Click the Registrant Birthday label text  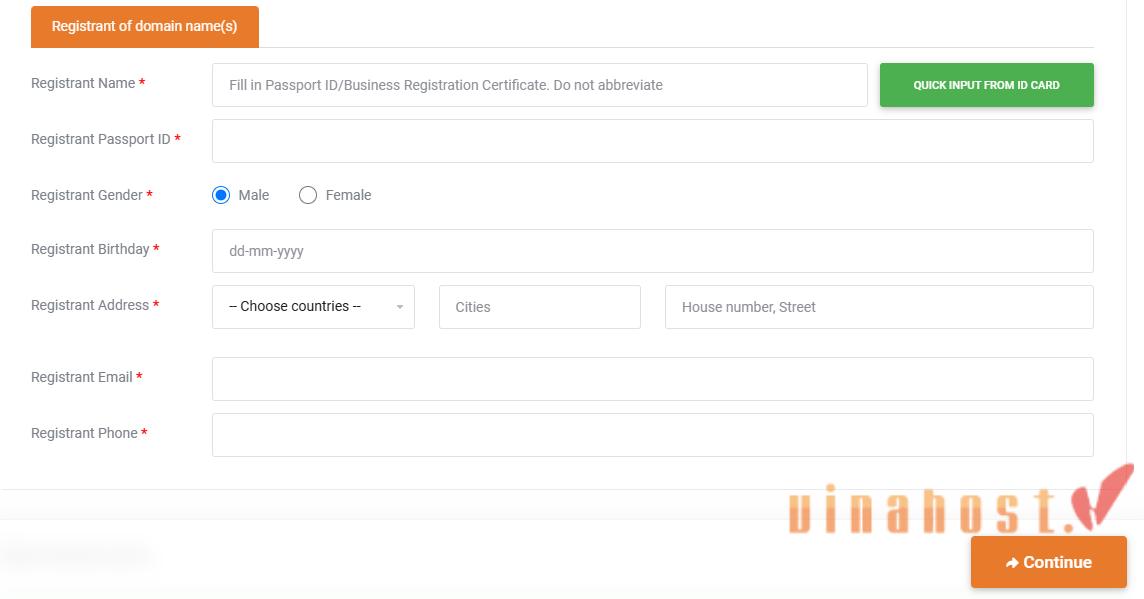point(90,249)
